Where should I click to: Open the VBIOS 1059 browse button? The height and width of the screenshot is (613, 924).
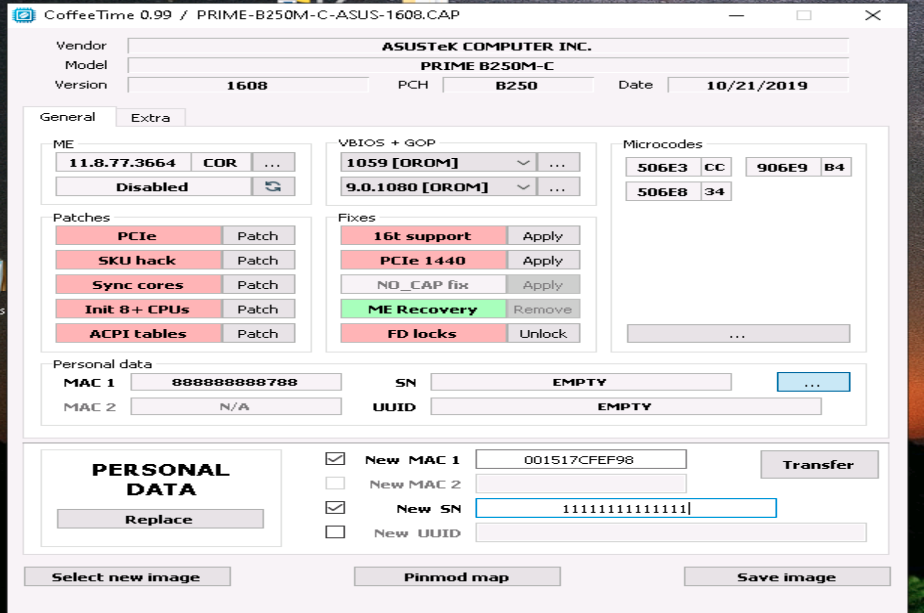[557, 162]
